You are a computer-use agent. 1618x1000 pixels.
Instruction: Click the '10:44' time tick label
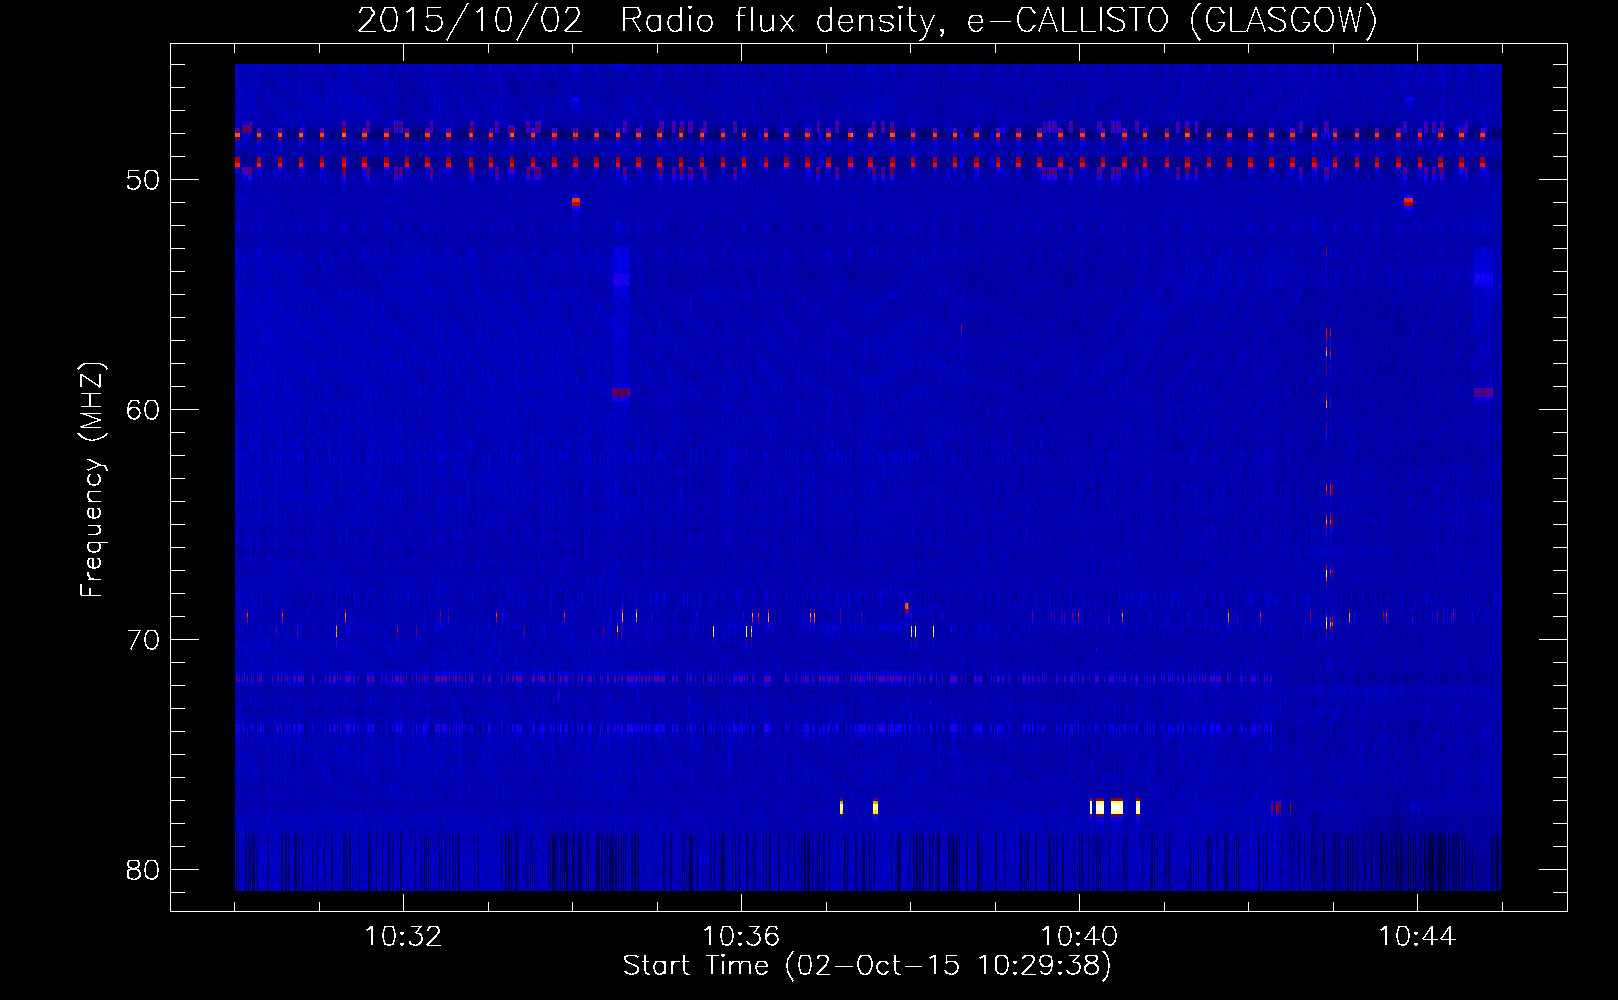point(1417,937)
